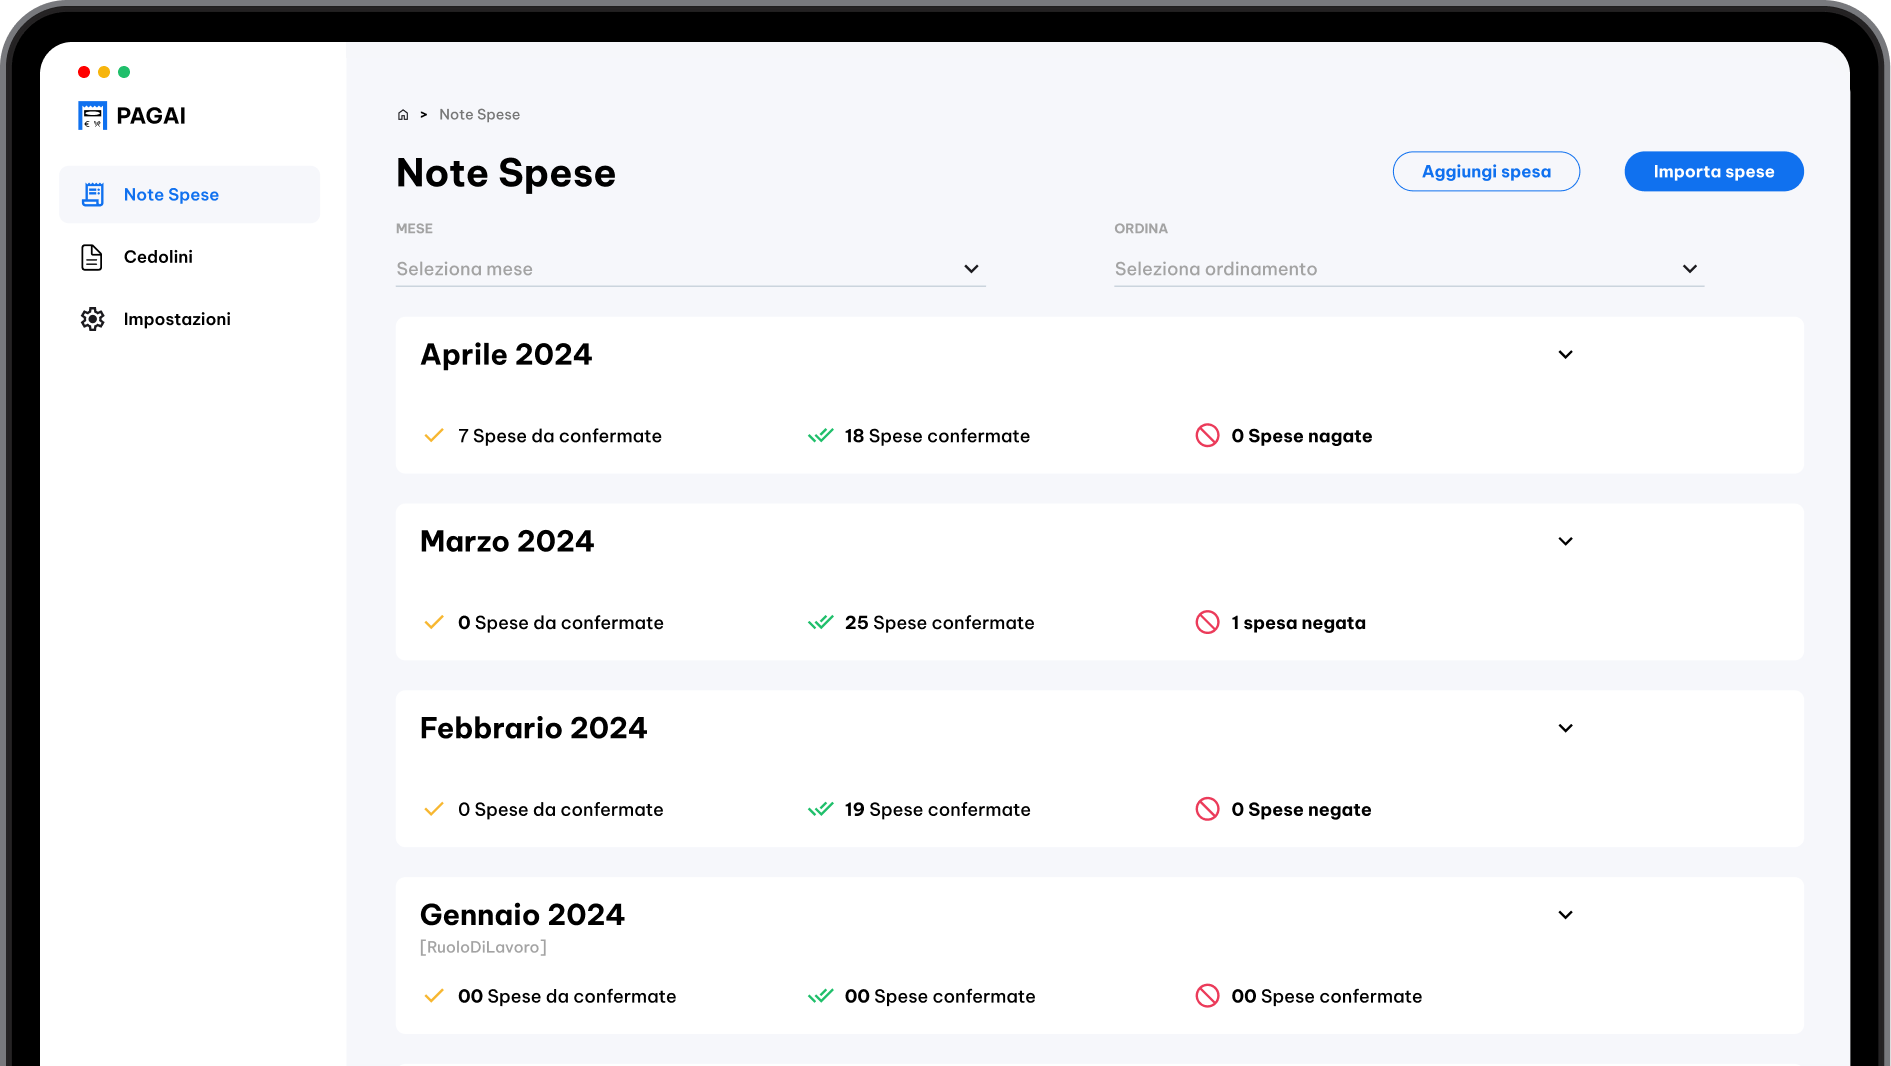1891x1066 pixels.
Task: Click the MESE field label
Action: click(x=414, y=229)
